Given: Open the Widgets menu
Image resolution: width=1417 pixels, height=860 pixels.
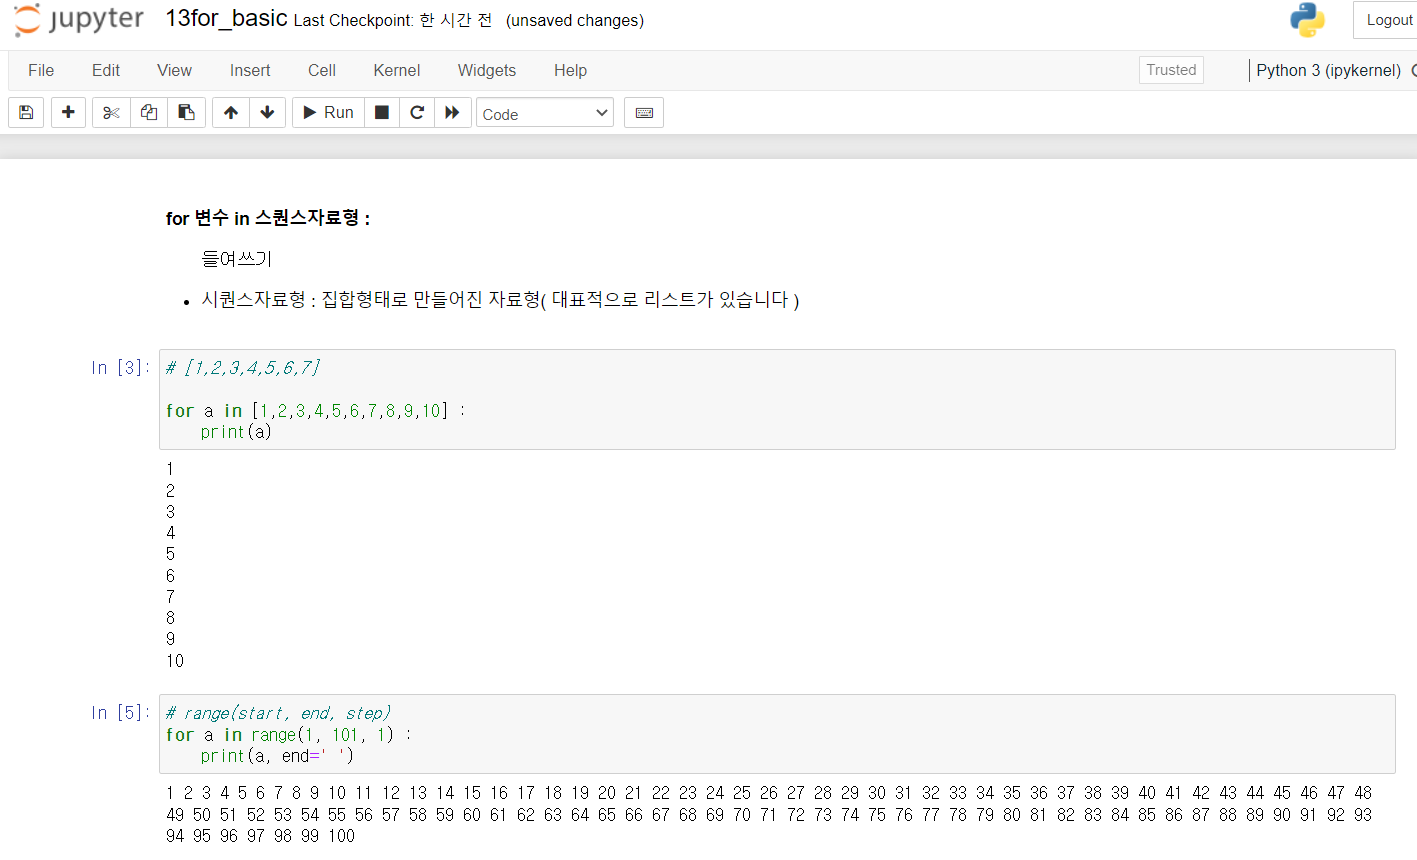Looking at the screenshot, I should pos(486,70).
